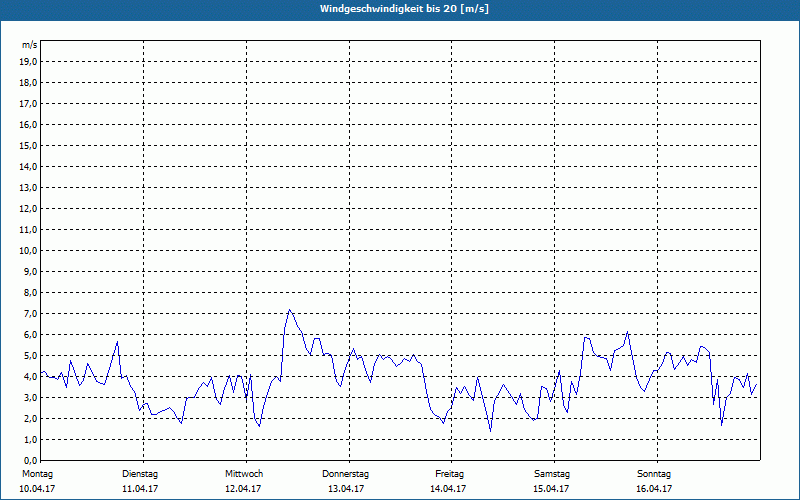Click the 'm/s' unit label
The height and width of the screenshot is (500, 800).
coord(30,45)
